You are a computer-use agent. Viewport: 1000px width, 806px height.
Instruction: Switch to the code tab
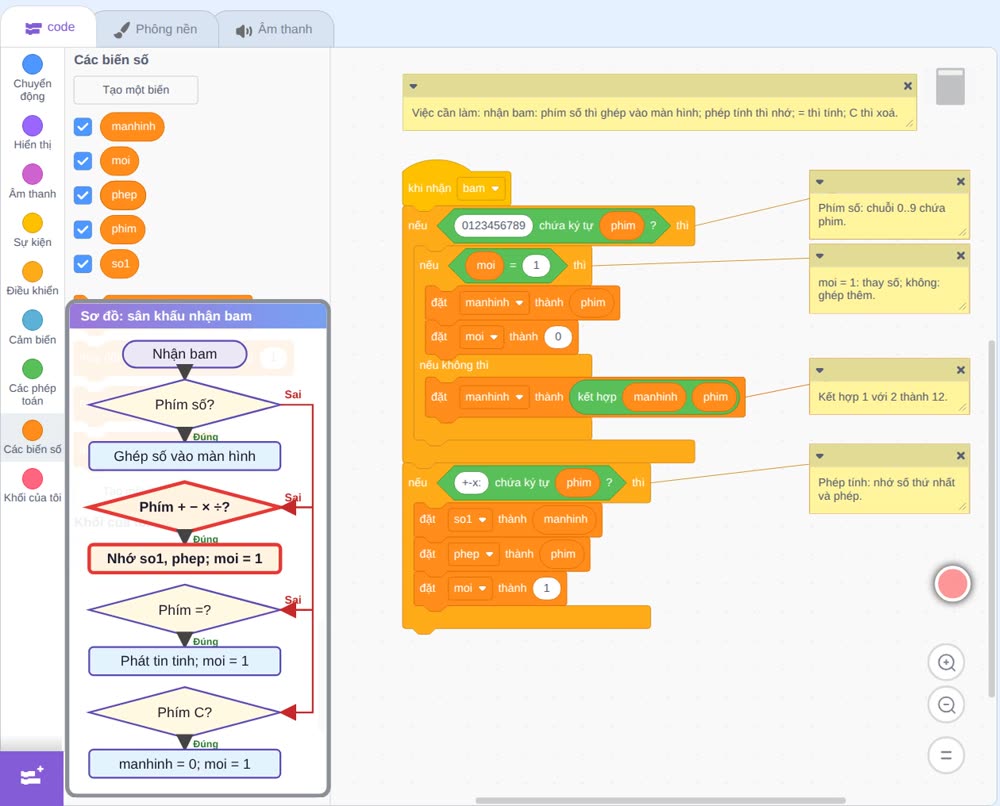click(50, 27)
